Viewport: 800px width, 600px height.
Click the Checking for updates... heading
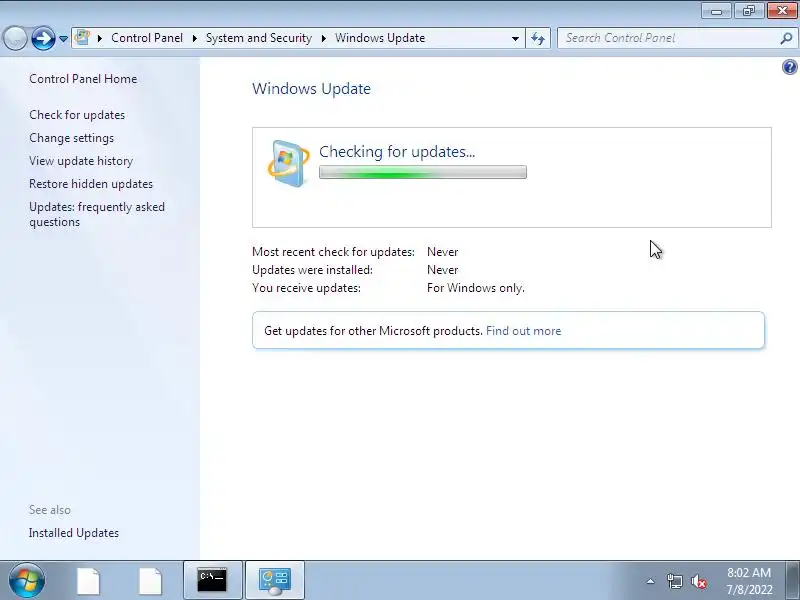coord(397,152)
